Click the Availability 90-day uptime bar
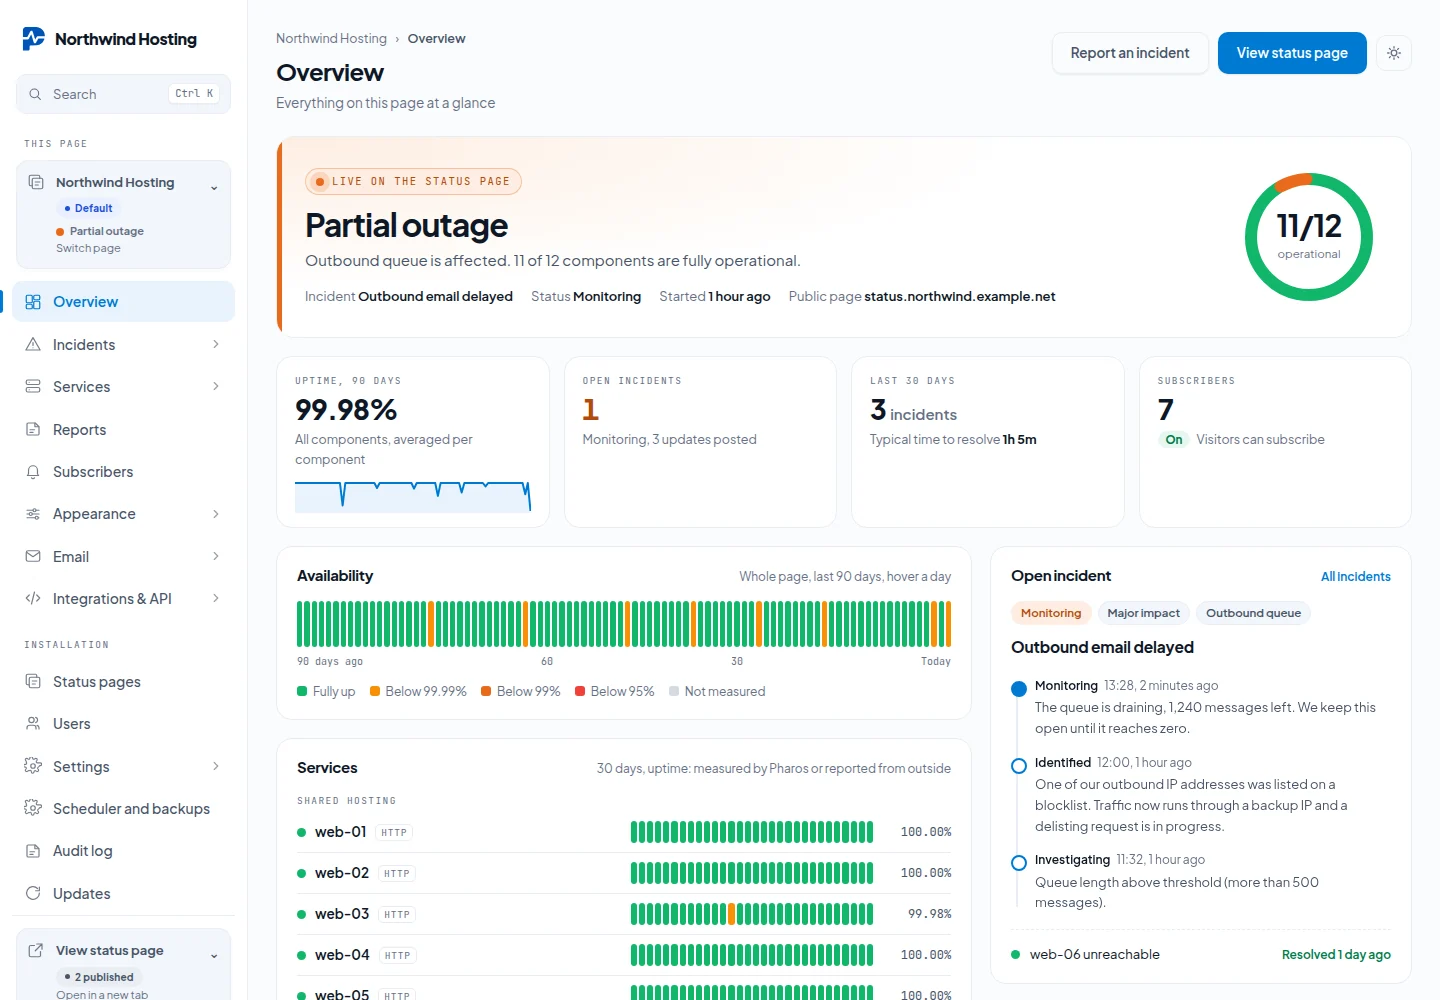This screenshot has height=1000, width=1440. pyautogui.click(x=624, y=624)
